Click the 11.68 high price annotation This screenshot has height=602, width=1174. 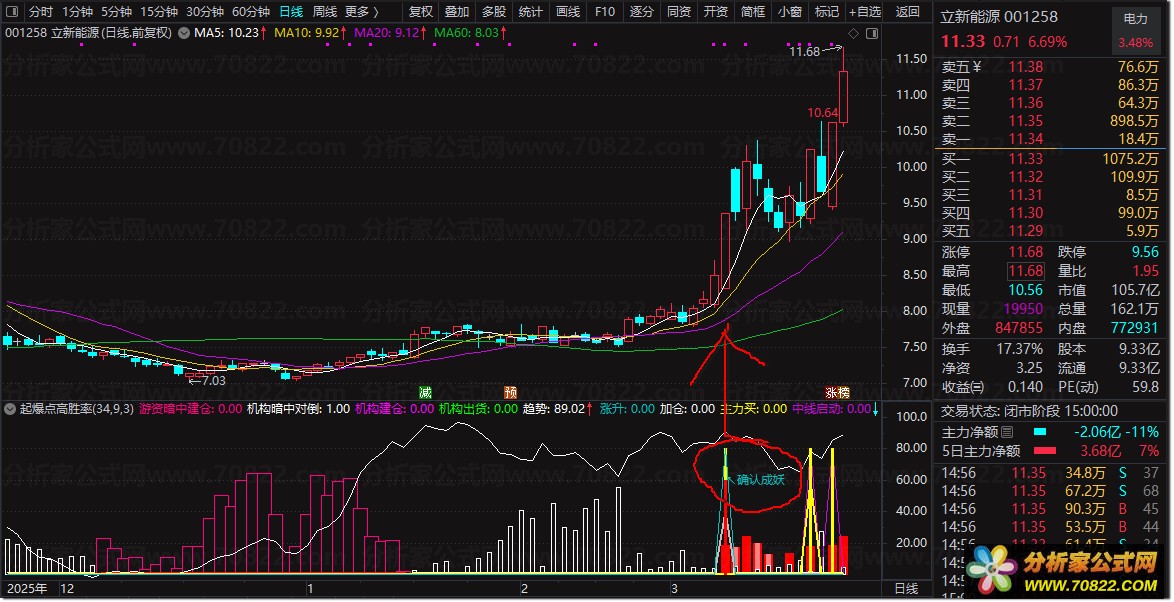805,52
